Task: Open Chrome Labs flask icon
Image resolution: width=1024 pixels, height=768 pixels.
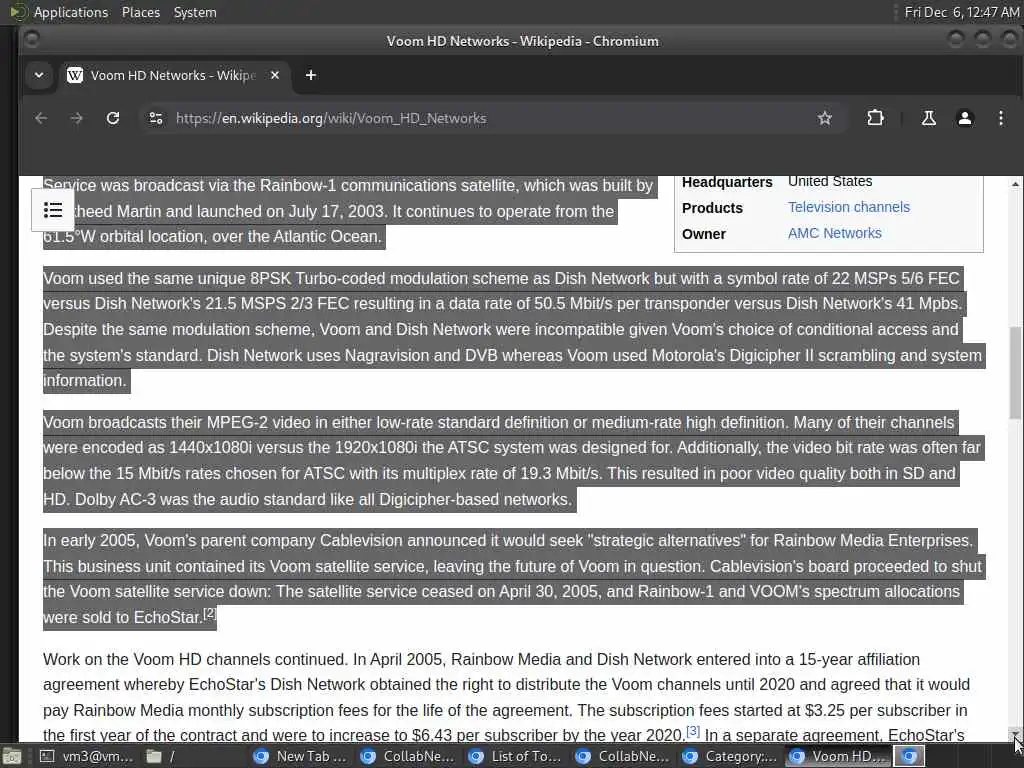Action: (x=928, y=118)
